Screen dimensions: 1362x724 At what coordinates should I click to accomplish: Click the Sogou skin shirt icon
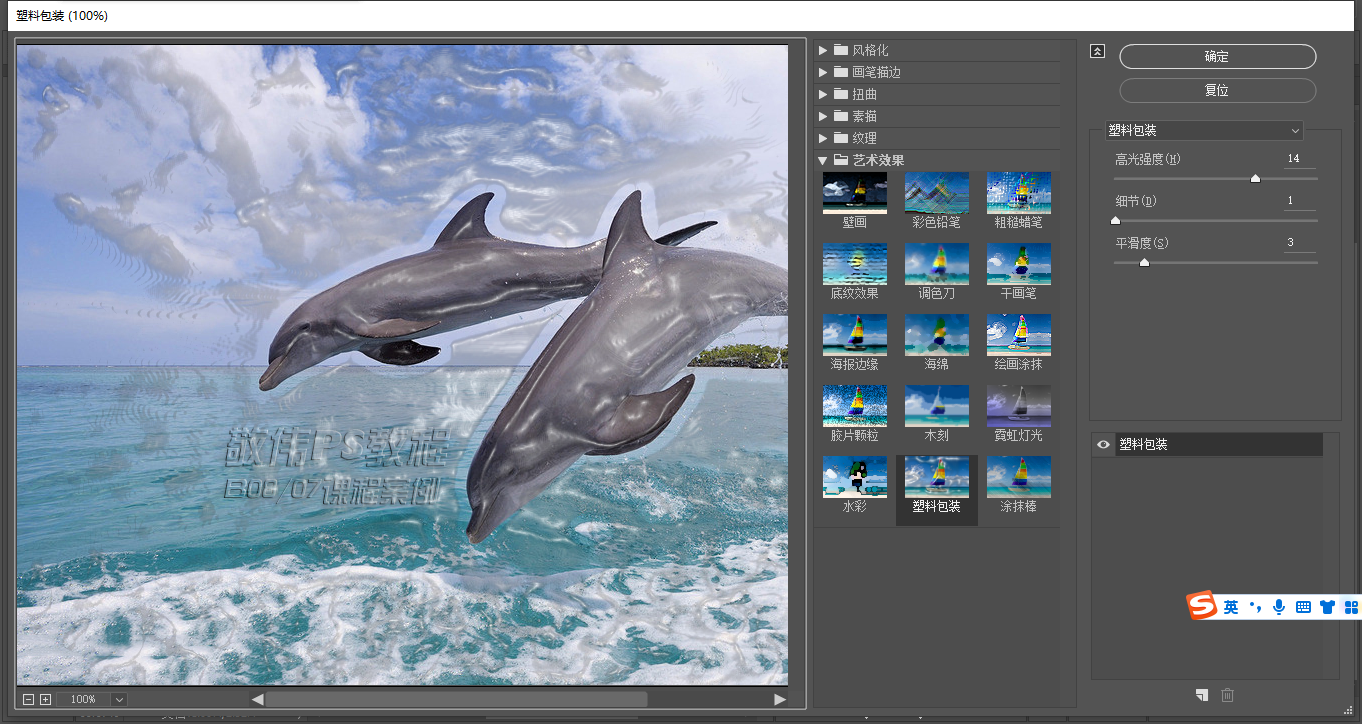tap(1328, 607)
